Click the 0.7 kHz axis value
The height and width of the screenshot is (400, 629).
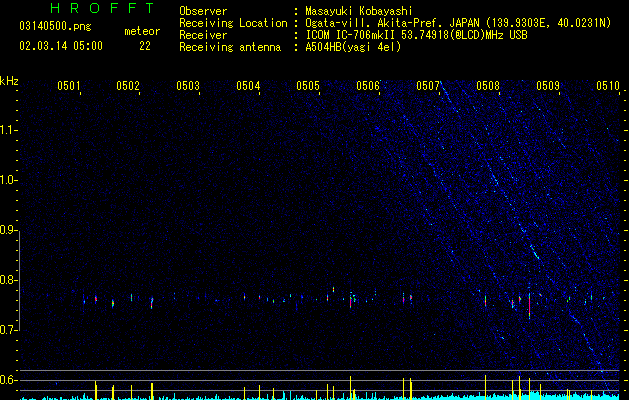8,330
